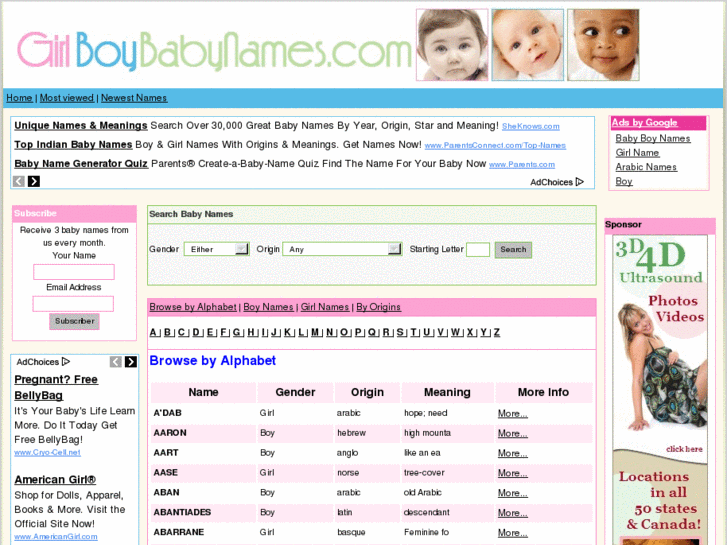The width and height of the screenshot is (727, 545).
Task: Browse names starting with letter Z
Action: click(x=497, y=332)
